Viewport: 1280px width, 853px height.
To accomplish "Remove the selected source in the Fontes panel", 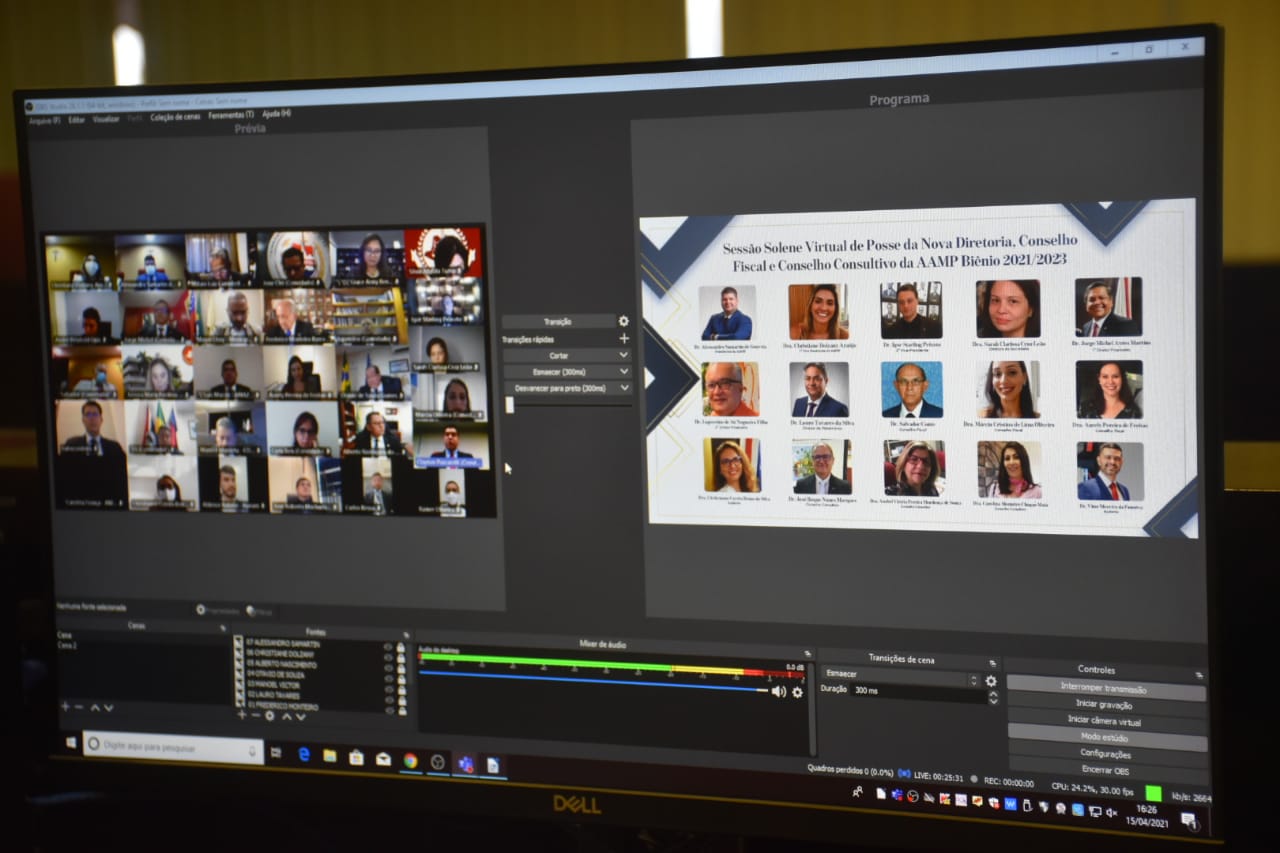I will [255, 715].
